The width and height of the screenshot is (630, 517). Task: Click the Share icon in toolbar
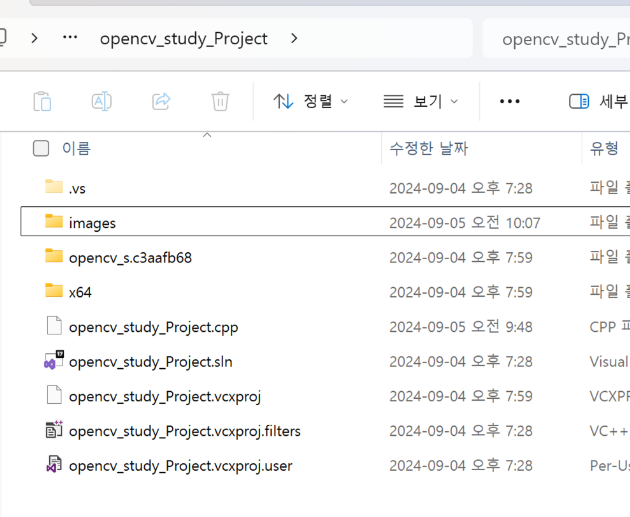(x=161, y=101)
